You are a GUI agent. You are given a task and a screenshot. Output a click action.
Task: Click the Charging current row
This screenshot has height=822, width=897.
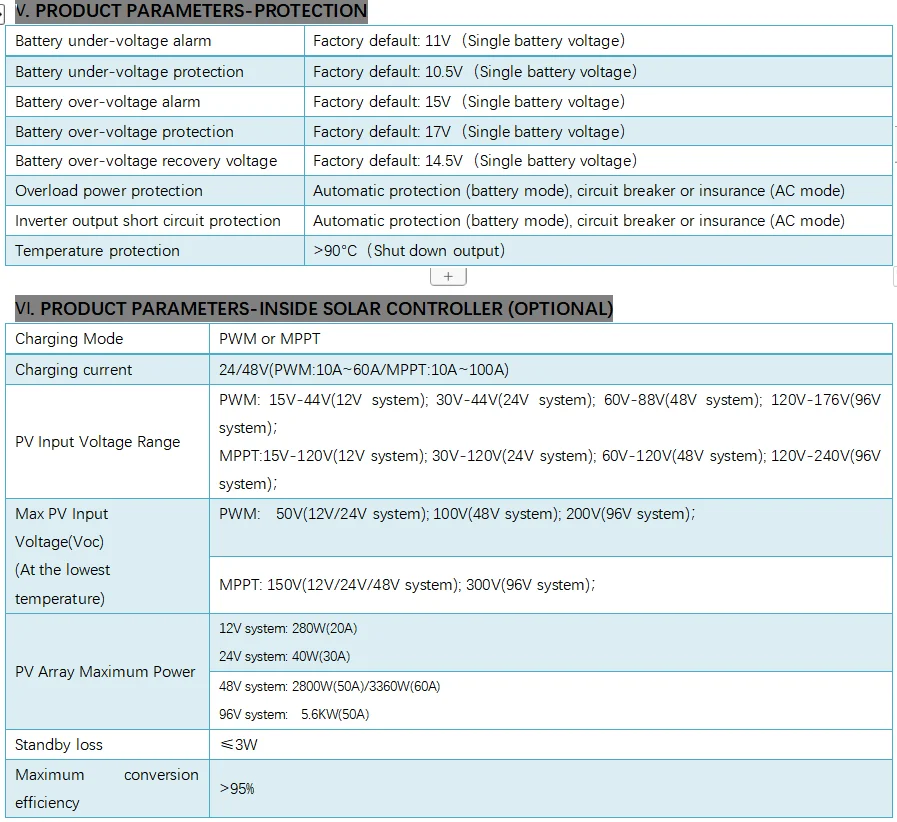click(73, 369)
